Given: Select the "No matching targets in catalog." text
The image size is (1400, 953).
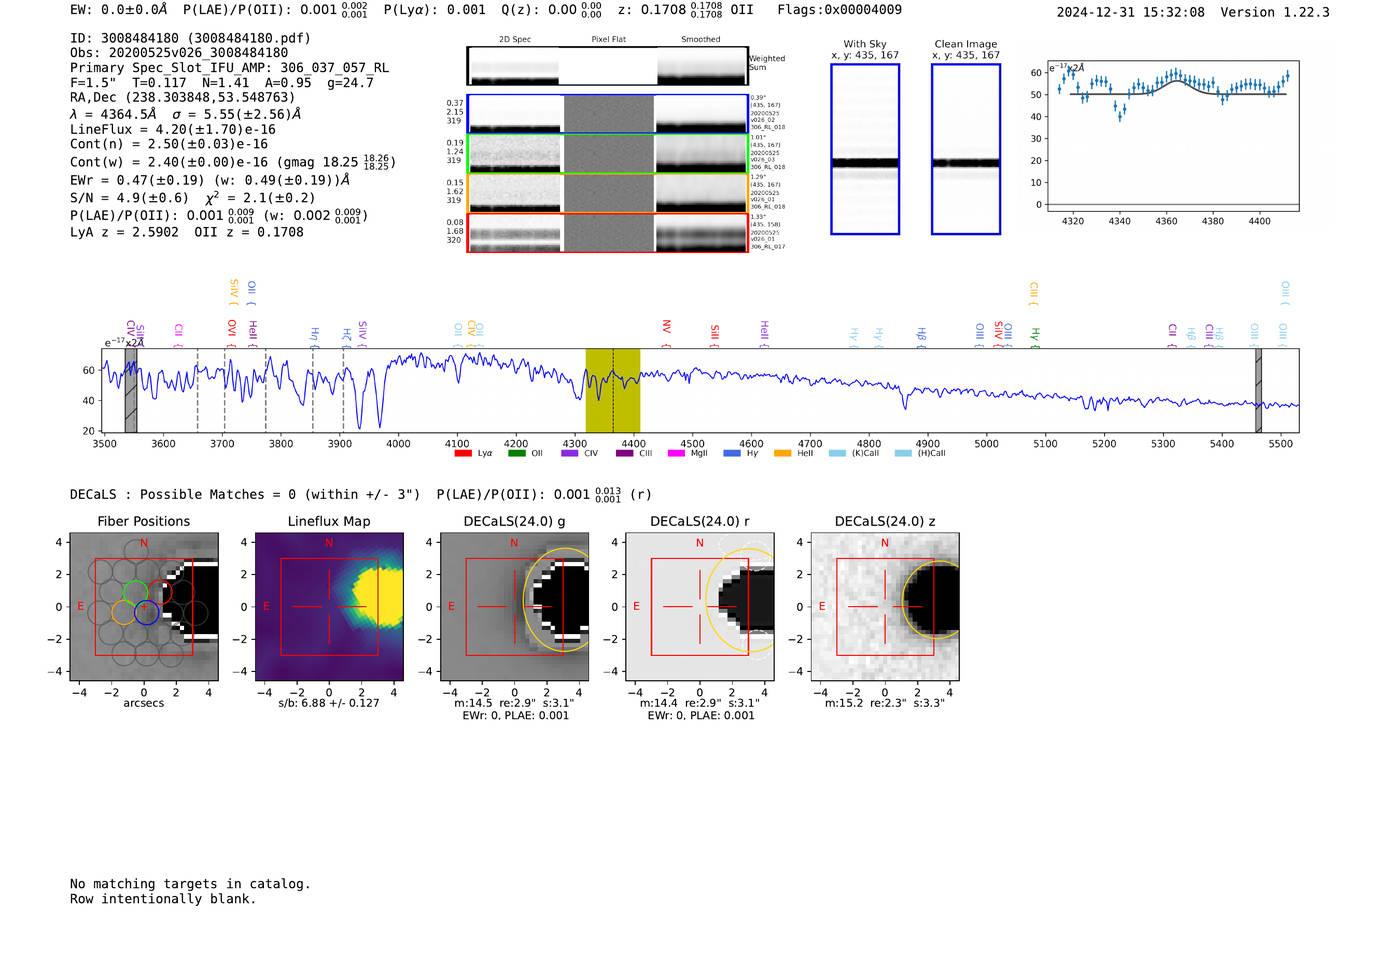Looking at the screenshot, I should [190, 884].
